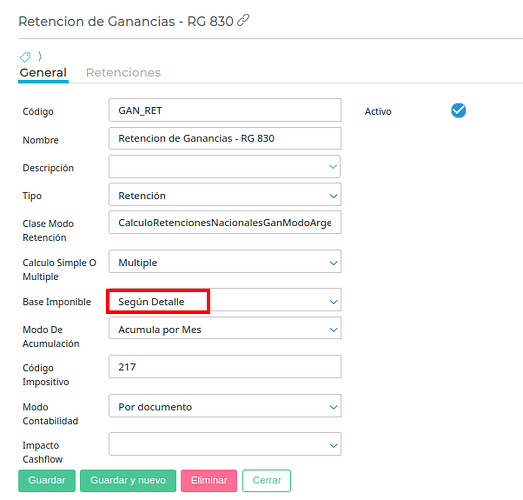The height and width of the screenshot is (500, 523).
Task: Click the Nombre text field
Action: (x=225, y=138)
